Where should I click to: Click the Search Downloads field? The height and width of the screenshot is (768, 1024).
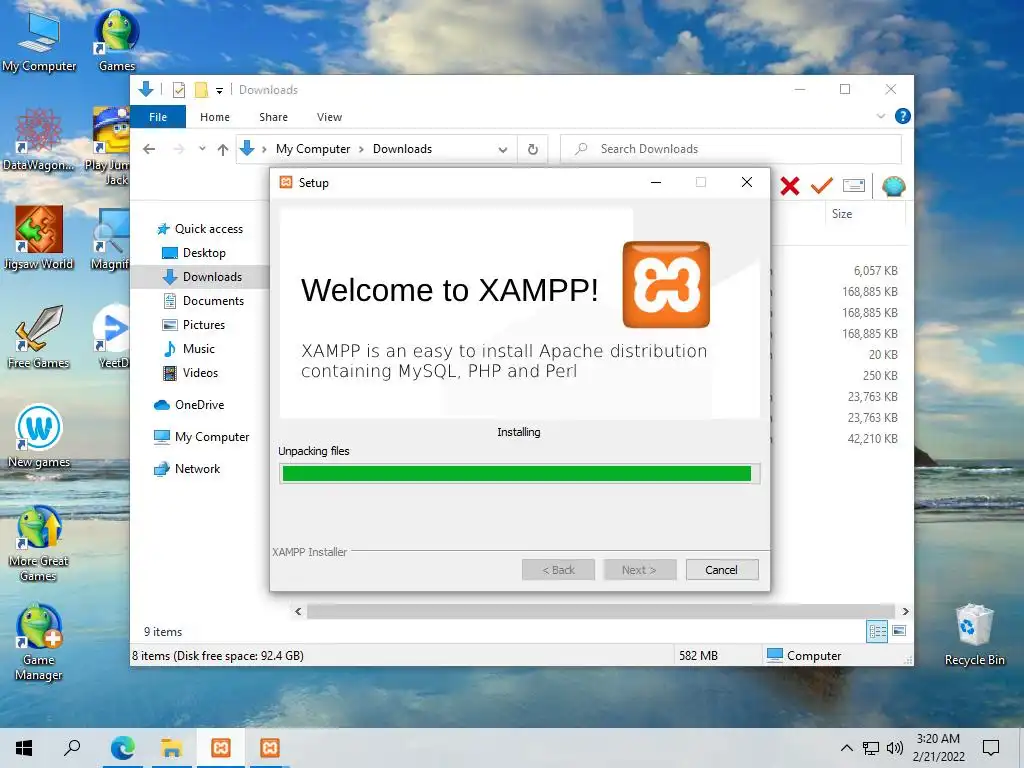731,149
